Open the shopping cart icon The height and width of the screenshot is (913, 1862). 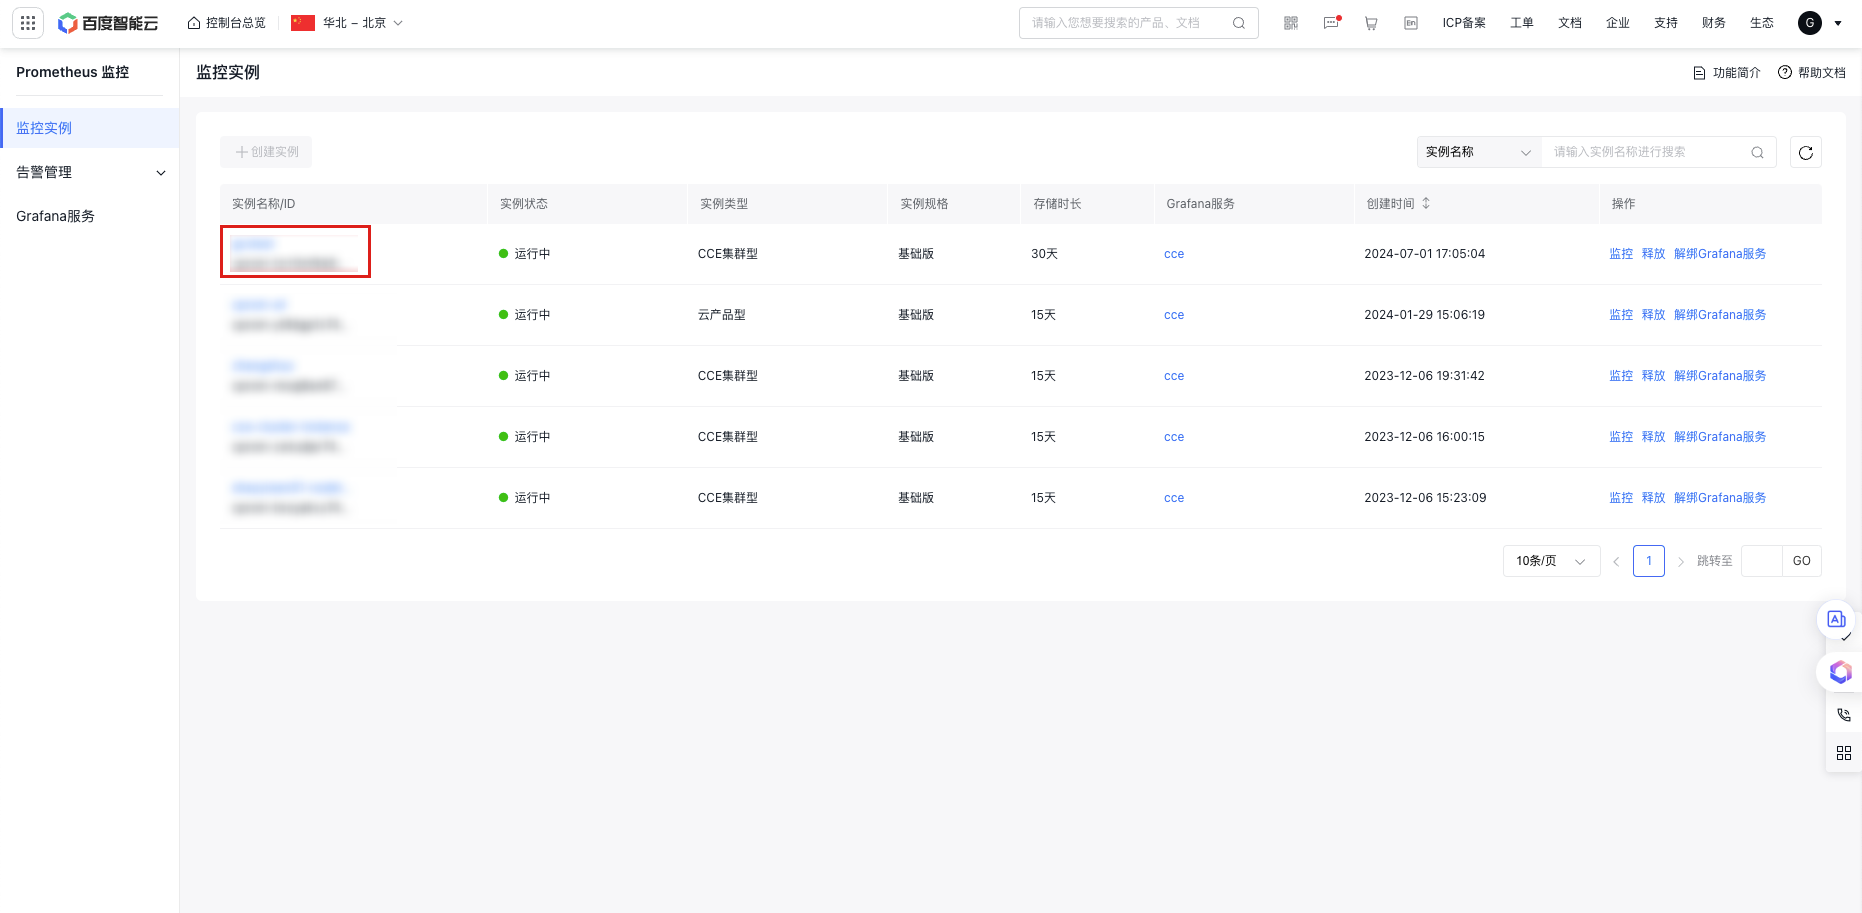1371,23
